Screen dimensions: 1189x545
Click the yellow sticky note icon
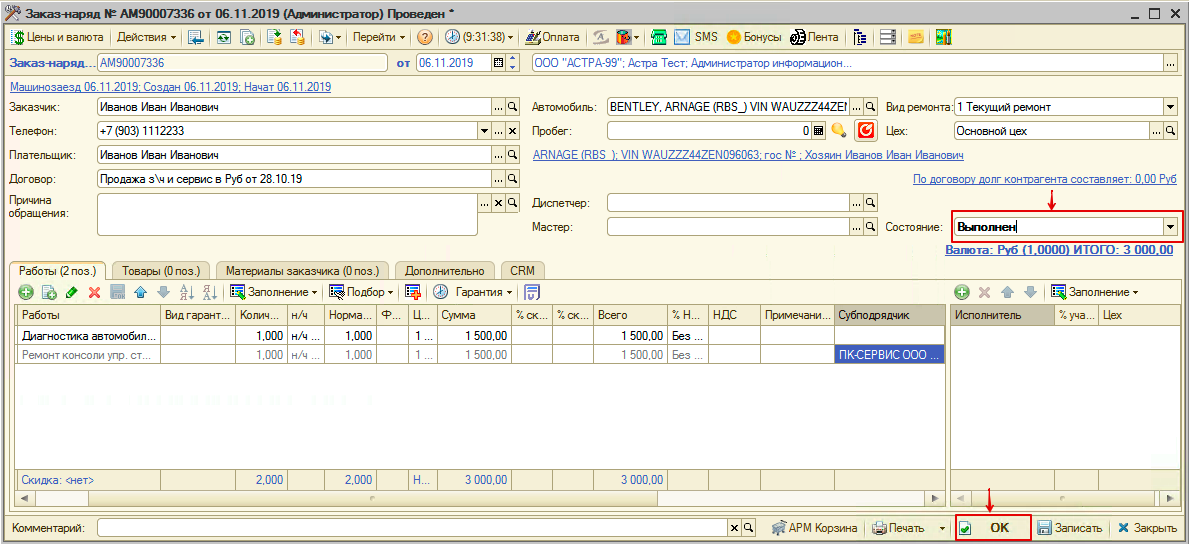coord(916,37)
